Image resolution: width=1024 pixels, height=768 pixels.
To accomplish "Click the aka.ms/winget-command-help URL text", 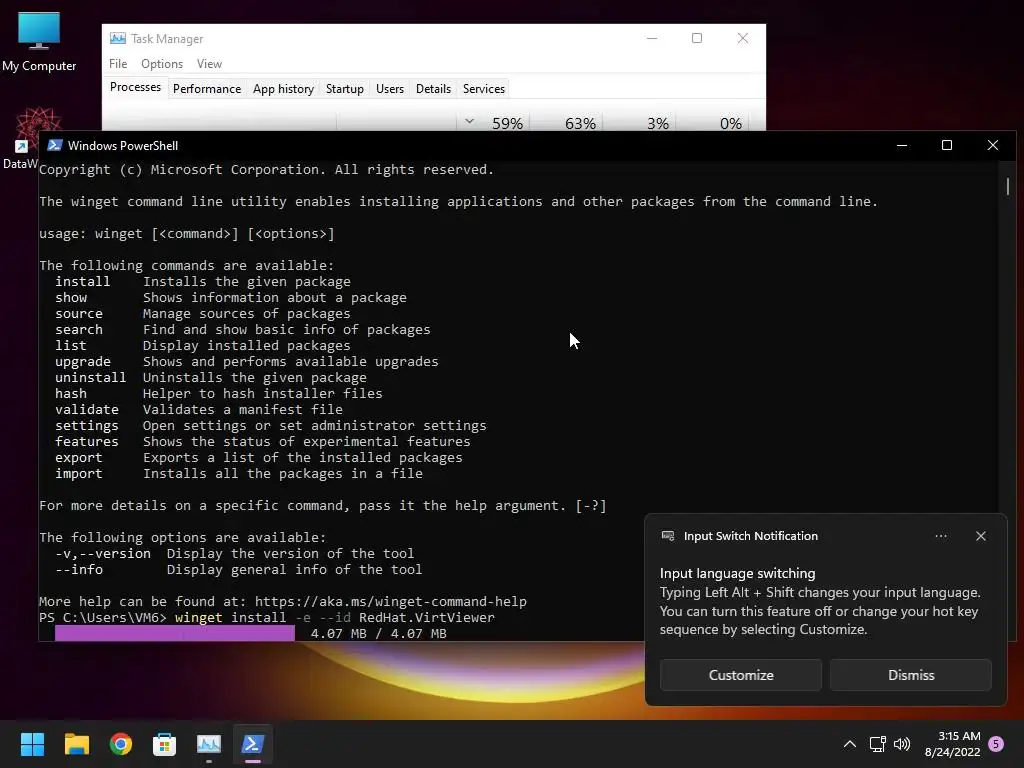I will coord(391,601).
